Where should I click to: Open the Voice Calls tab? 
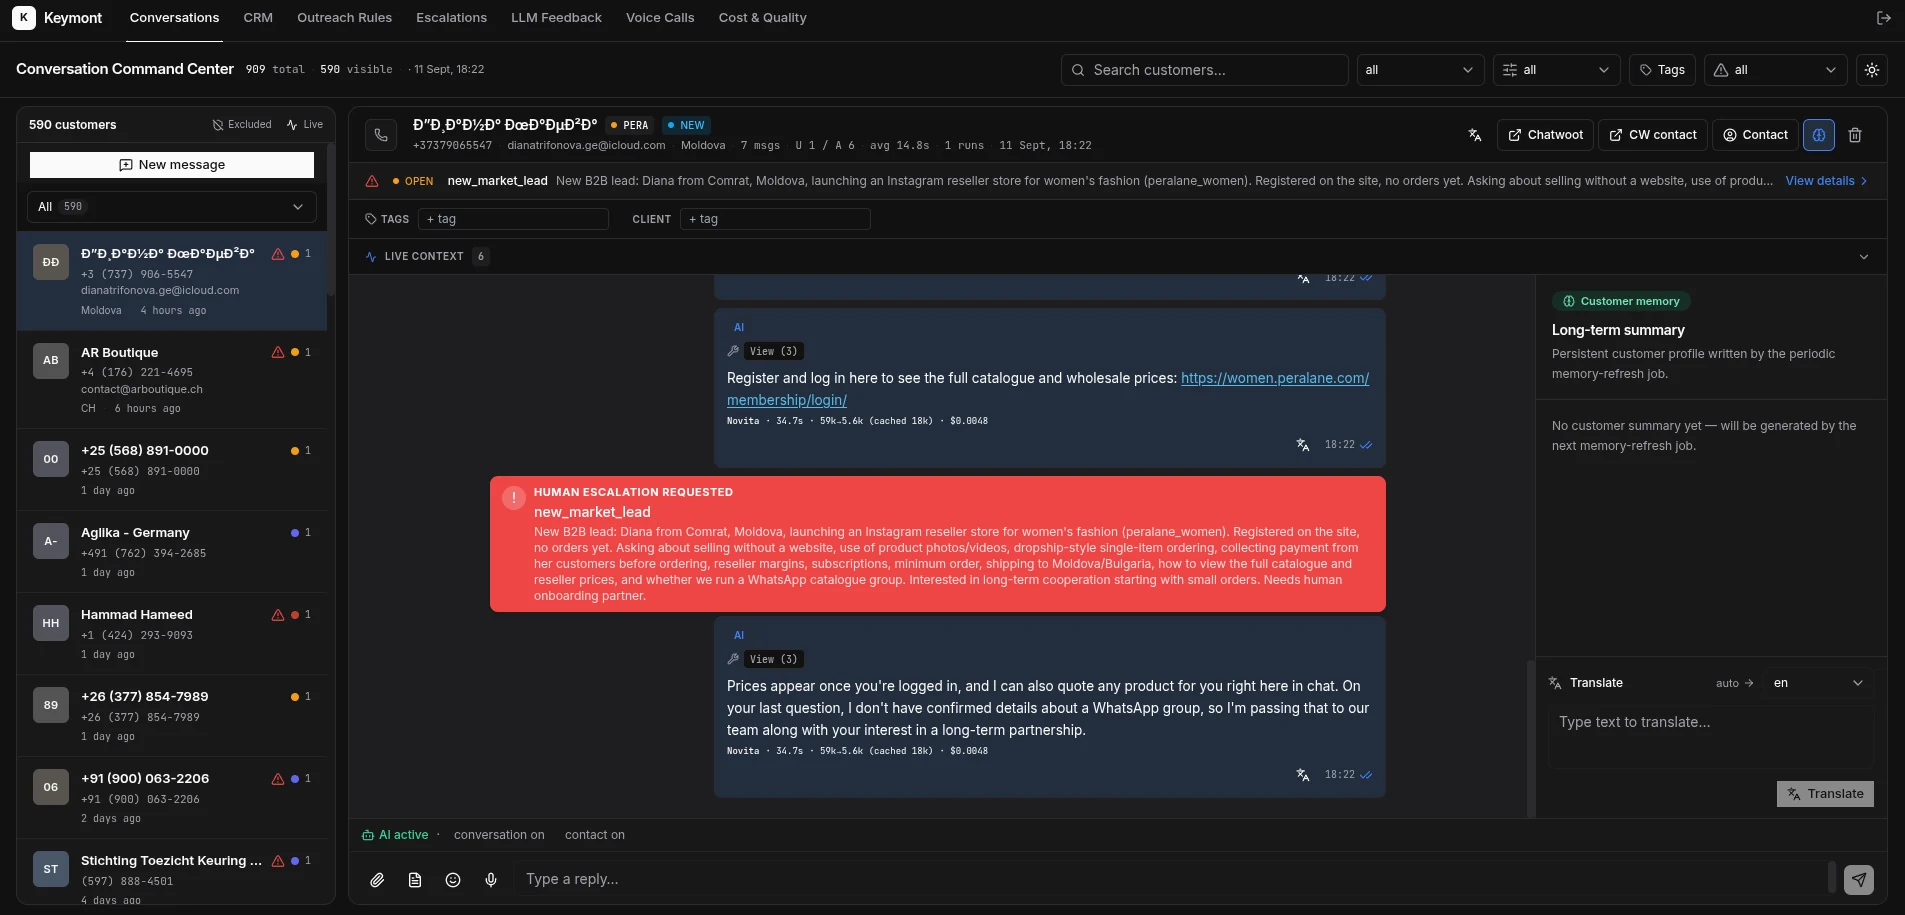coord(660,18)
